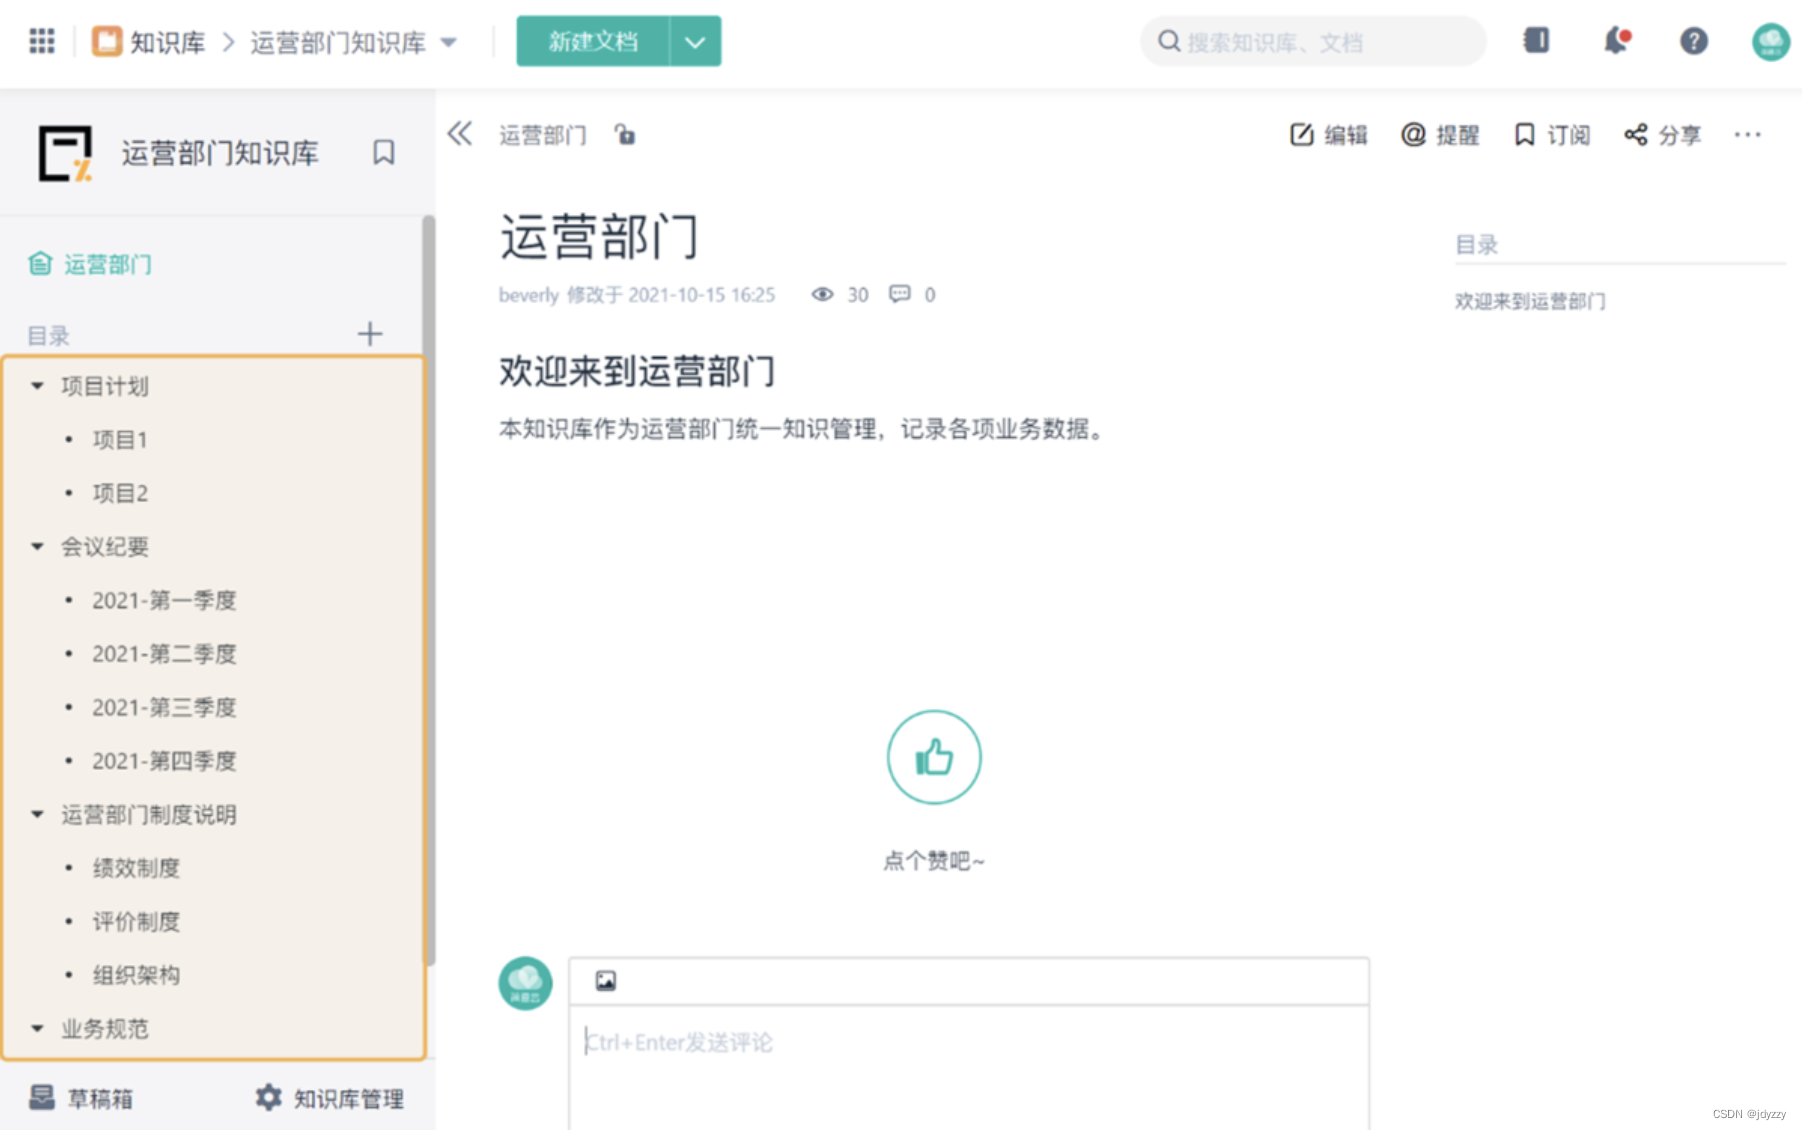Open the app grid launcher icon
1802x1130 pixels.
(42, 41)
